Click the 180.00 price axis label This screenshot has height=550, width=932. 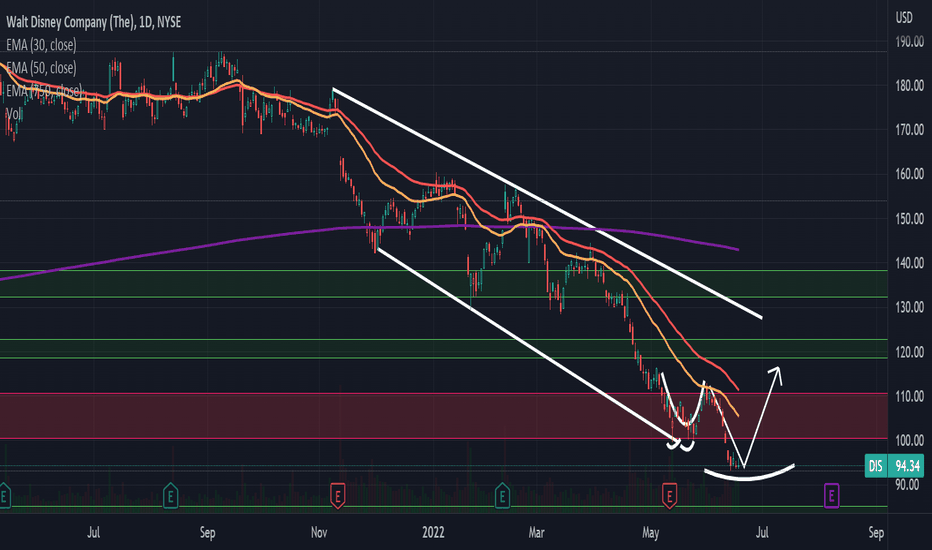pyautogui.click(x=909, y=86)
